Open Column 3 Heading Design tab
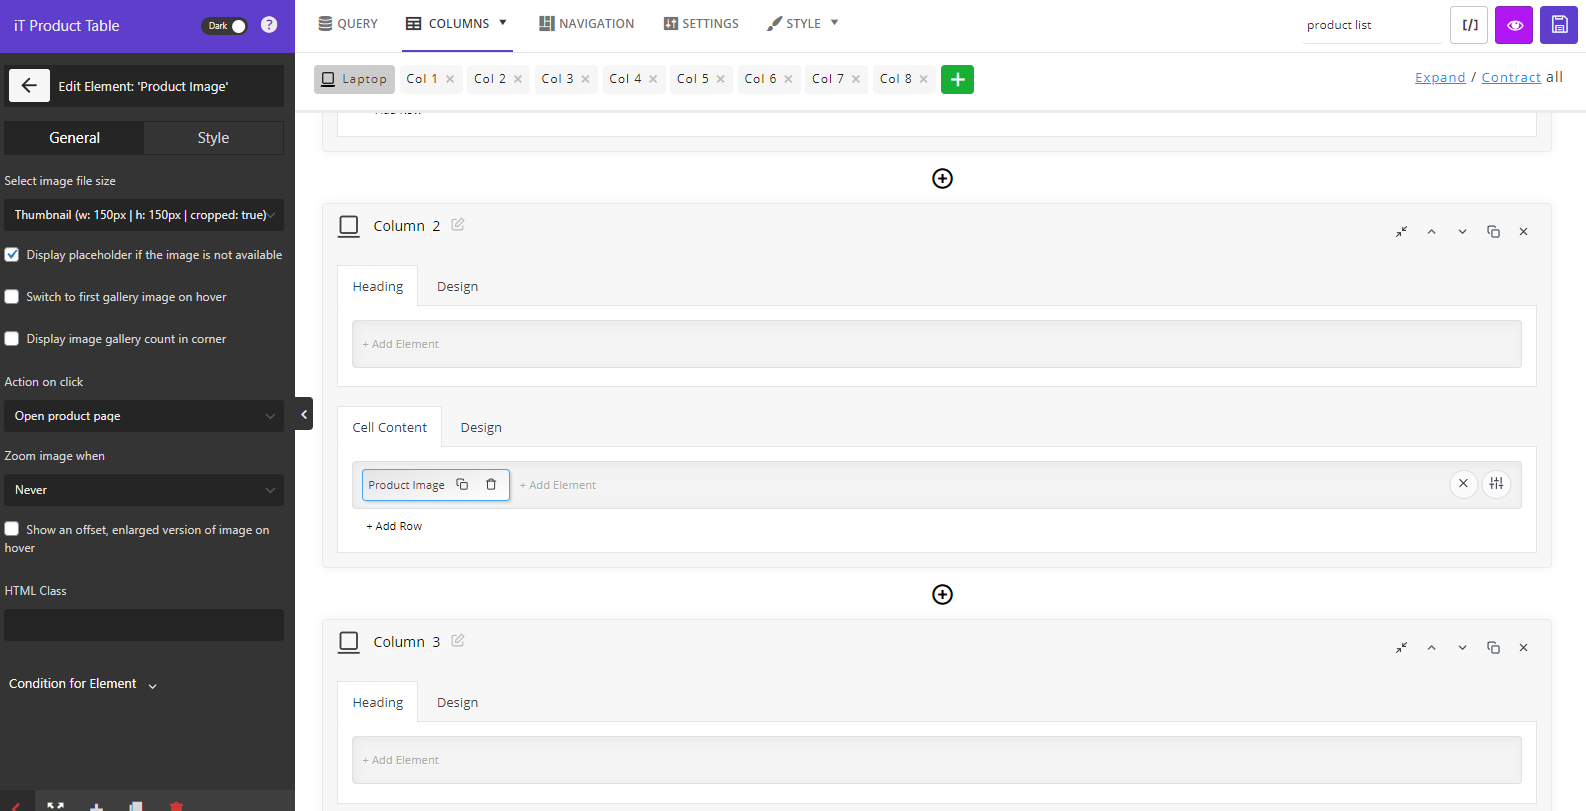Image resolution: width=1586 pixels, height=811 pixels. [457, 702]
